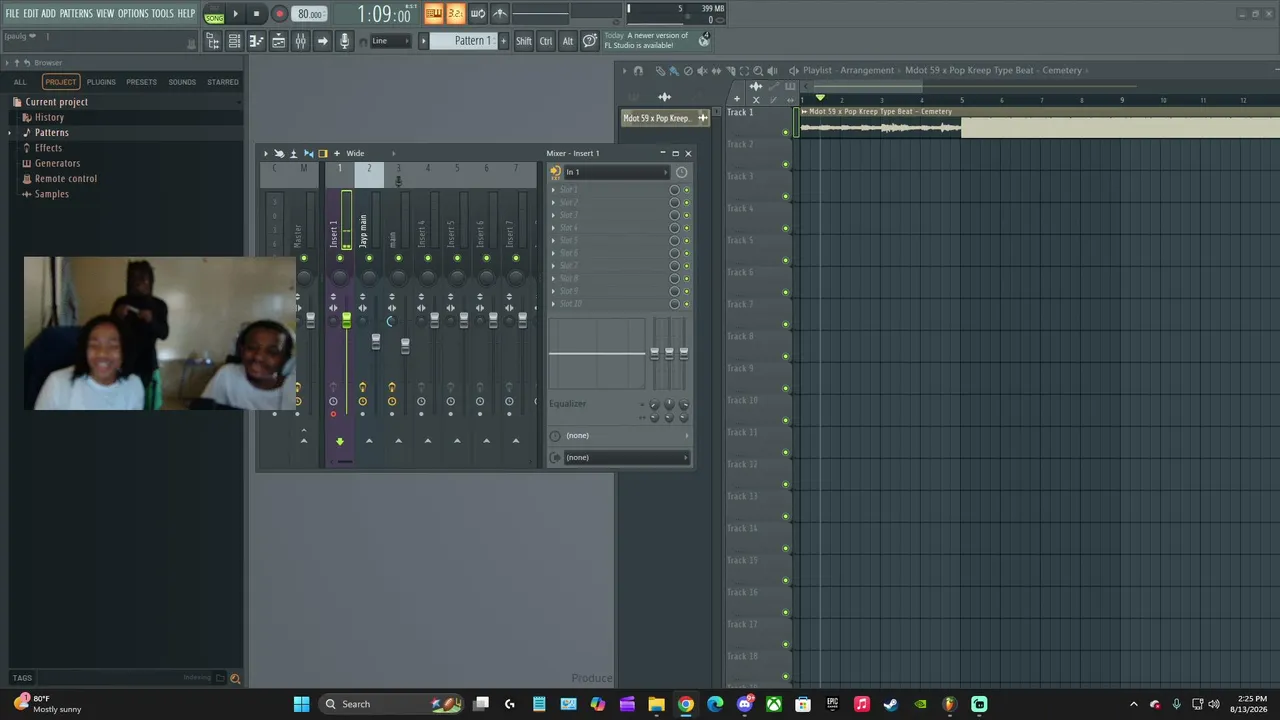Open the FILE menu

pos(12,14)
